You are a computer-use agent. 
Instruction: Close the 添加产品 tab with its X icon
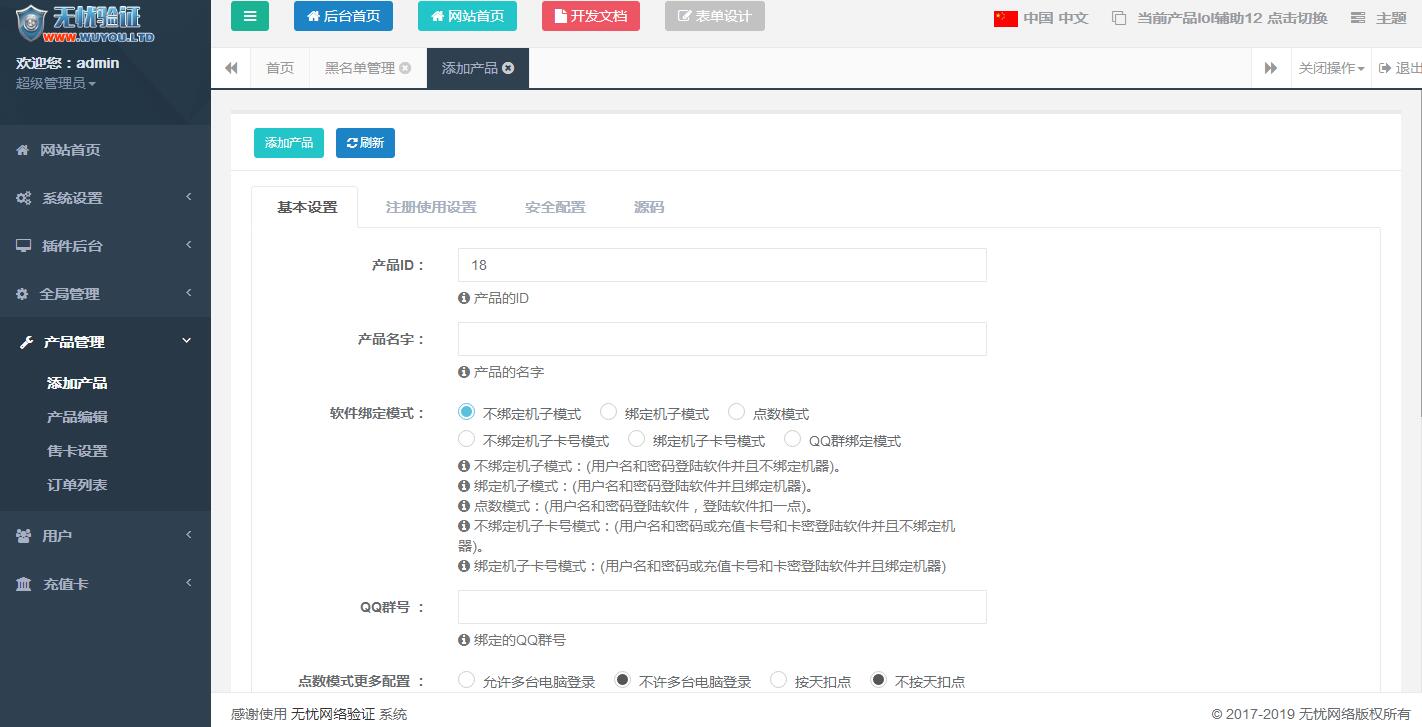pyautogui.click(x=508, y=68)
